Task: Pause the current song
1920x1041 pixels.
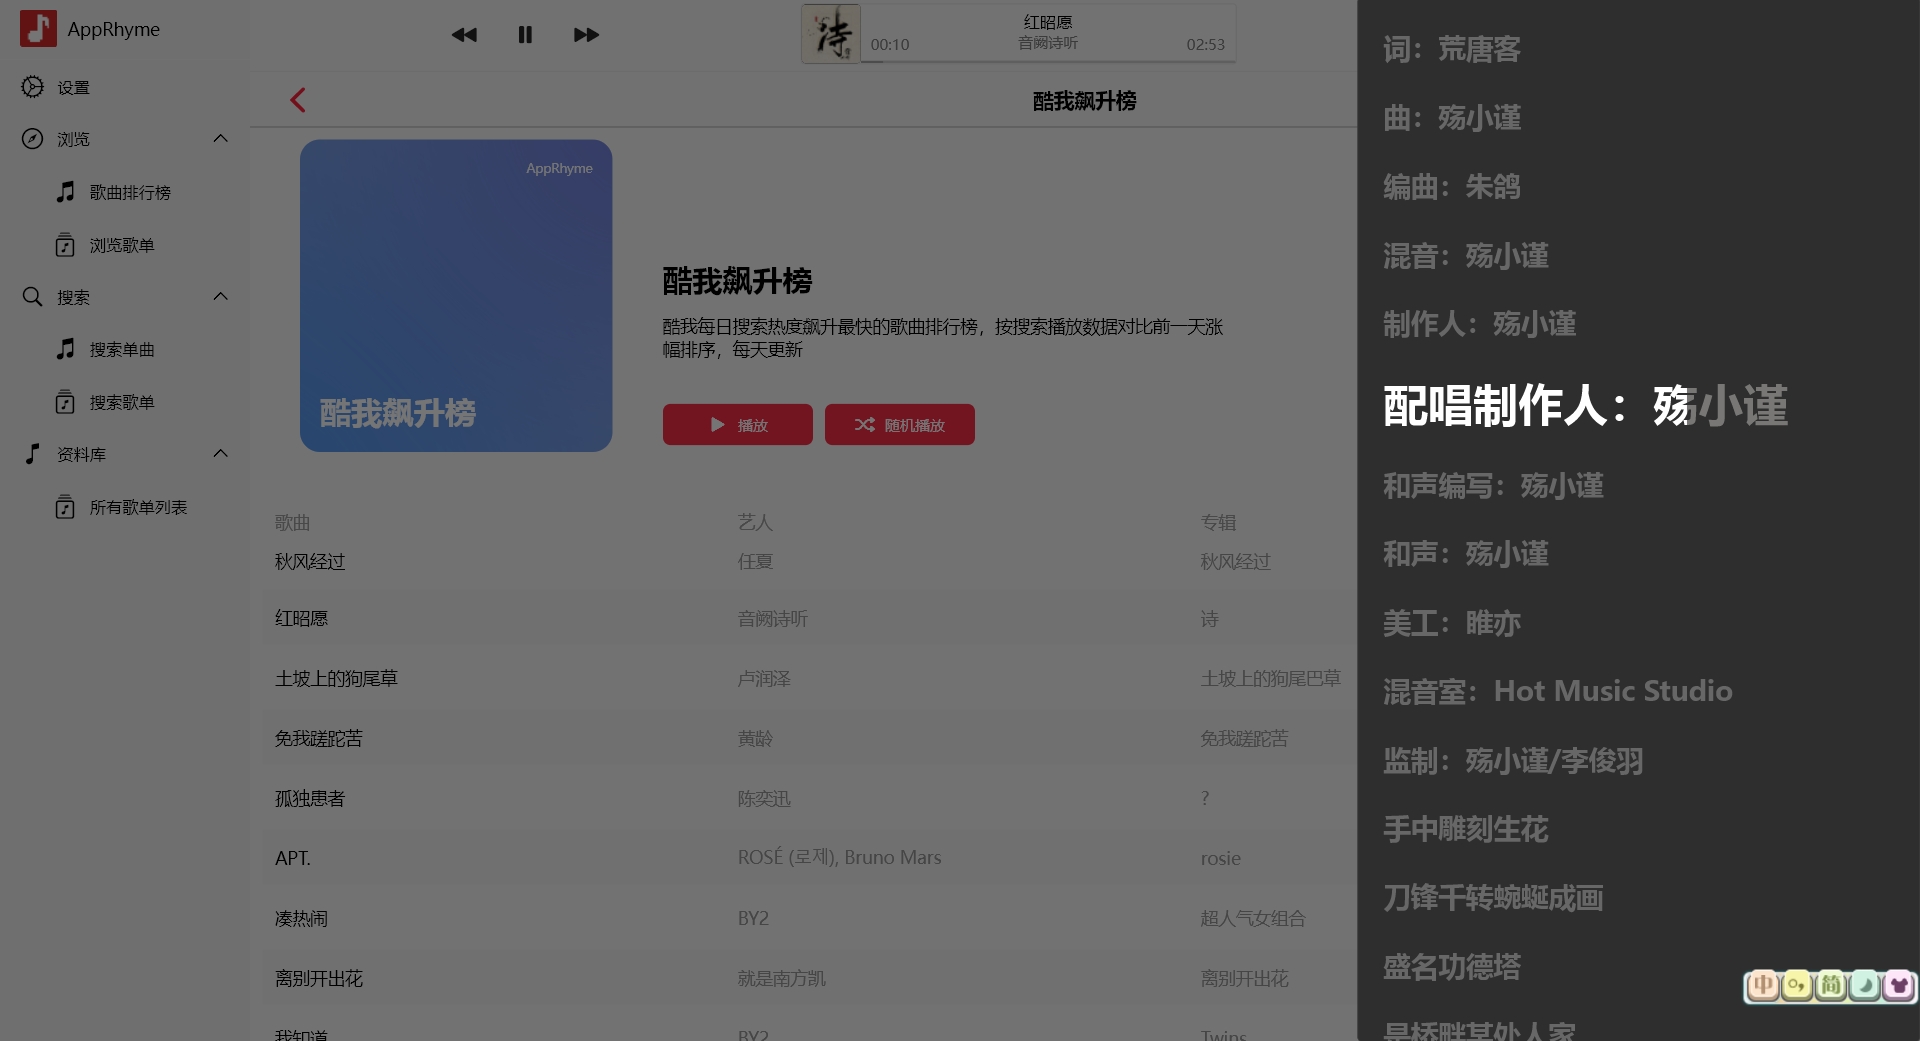Action: coord(525,35)
